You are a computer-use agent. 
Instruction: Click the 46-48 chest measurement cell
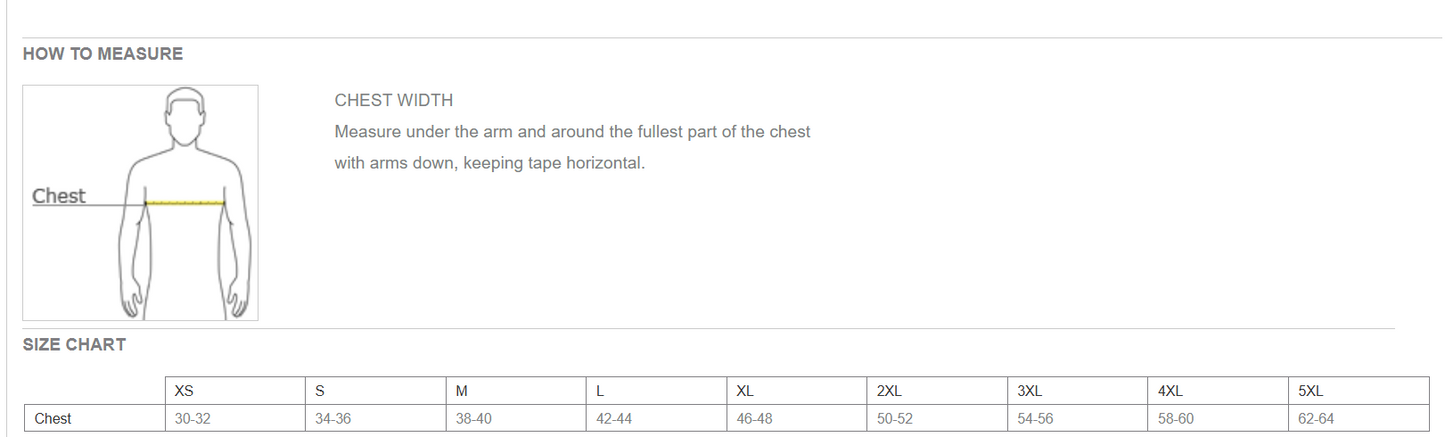pos(799,419)
